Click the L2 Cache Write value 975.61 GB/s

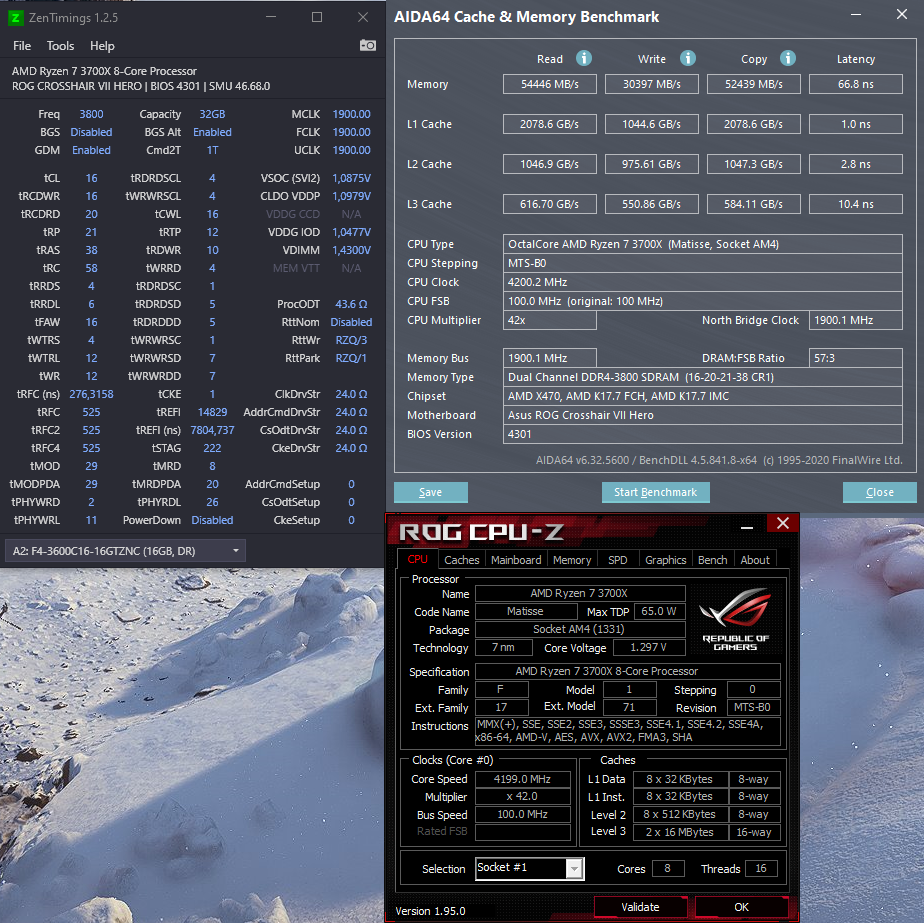point(652,164)
